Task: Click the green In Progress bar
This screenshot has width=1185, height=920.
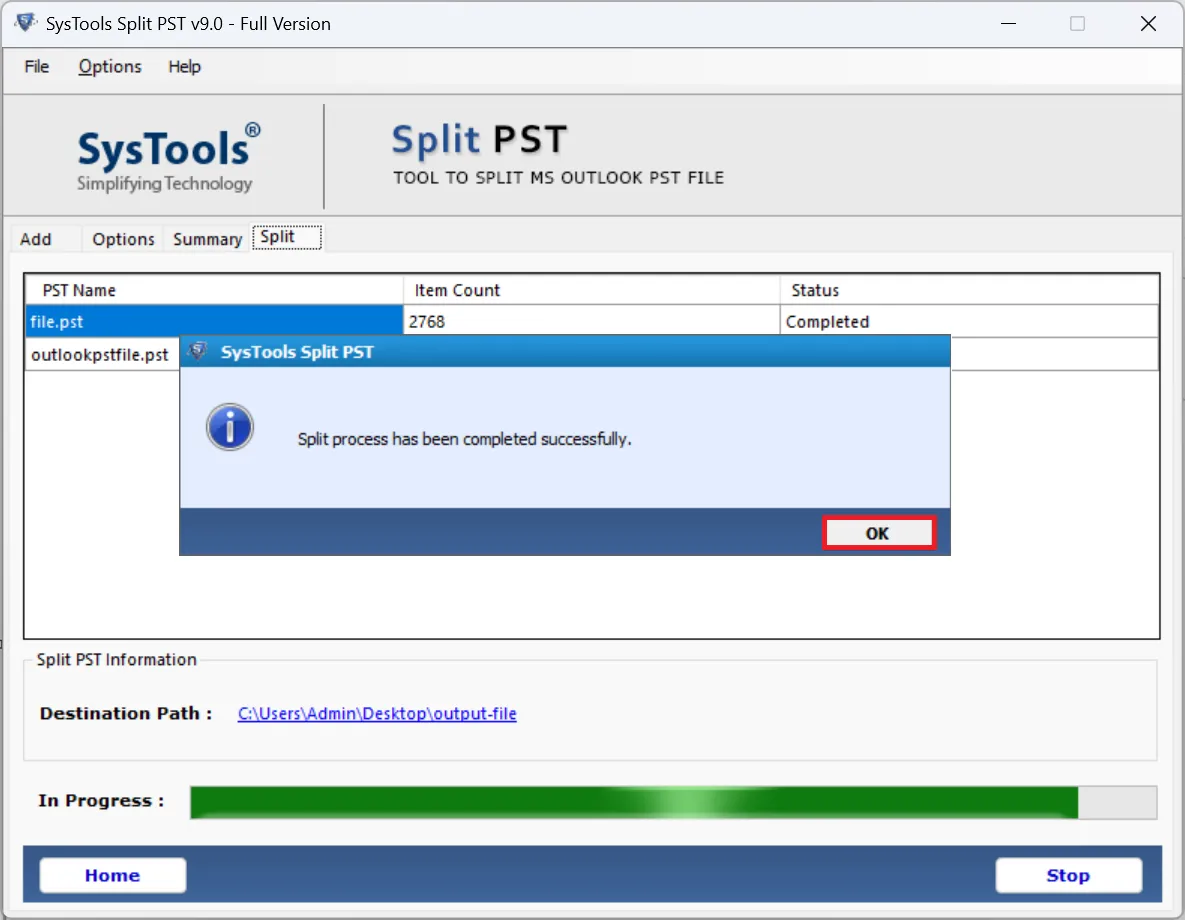Action: pyautogui.click(x=634, y=802)
